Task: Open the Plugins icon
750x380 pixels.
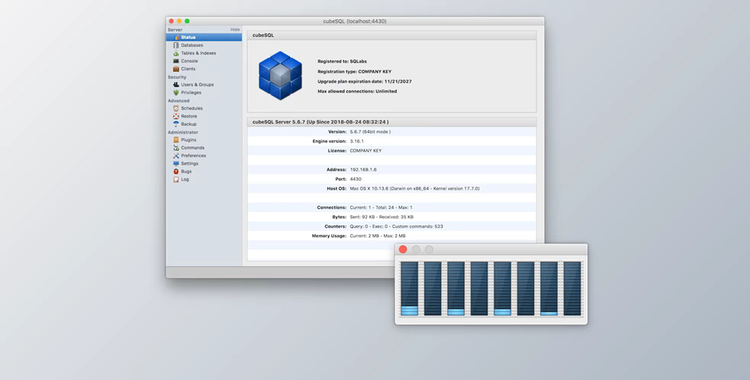Action: pos(176,140)
